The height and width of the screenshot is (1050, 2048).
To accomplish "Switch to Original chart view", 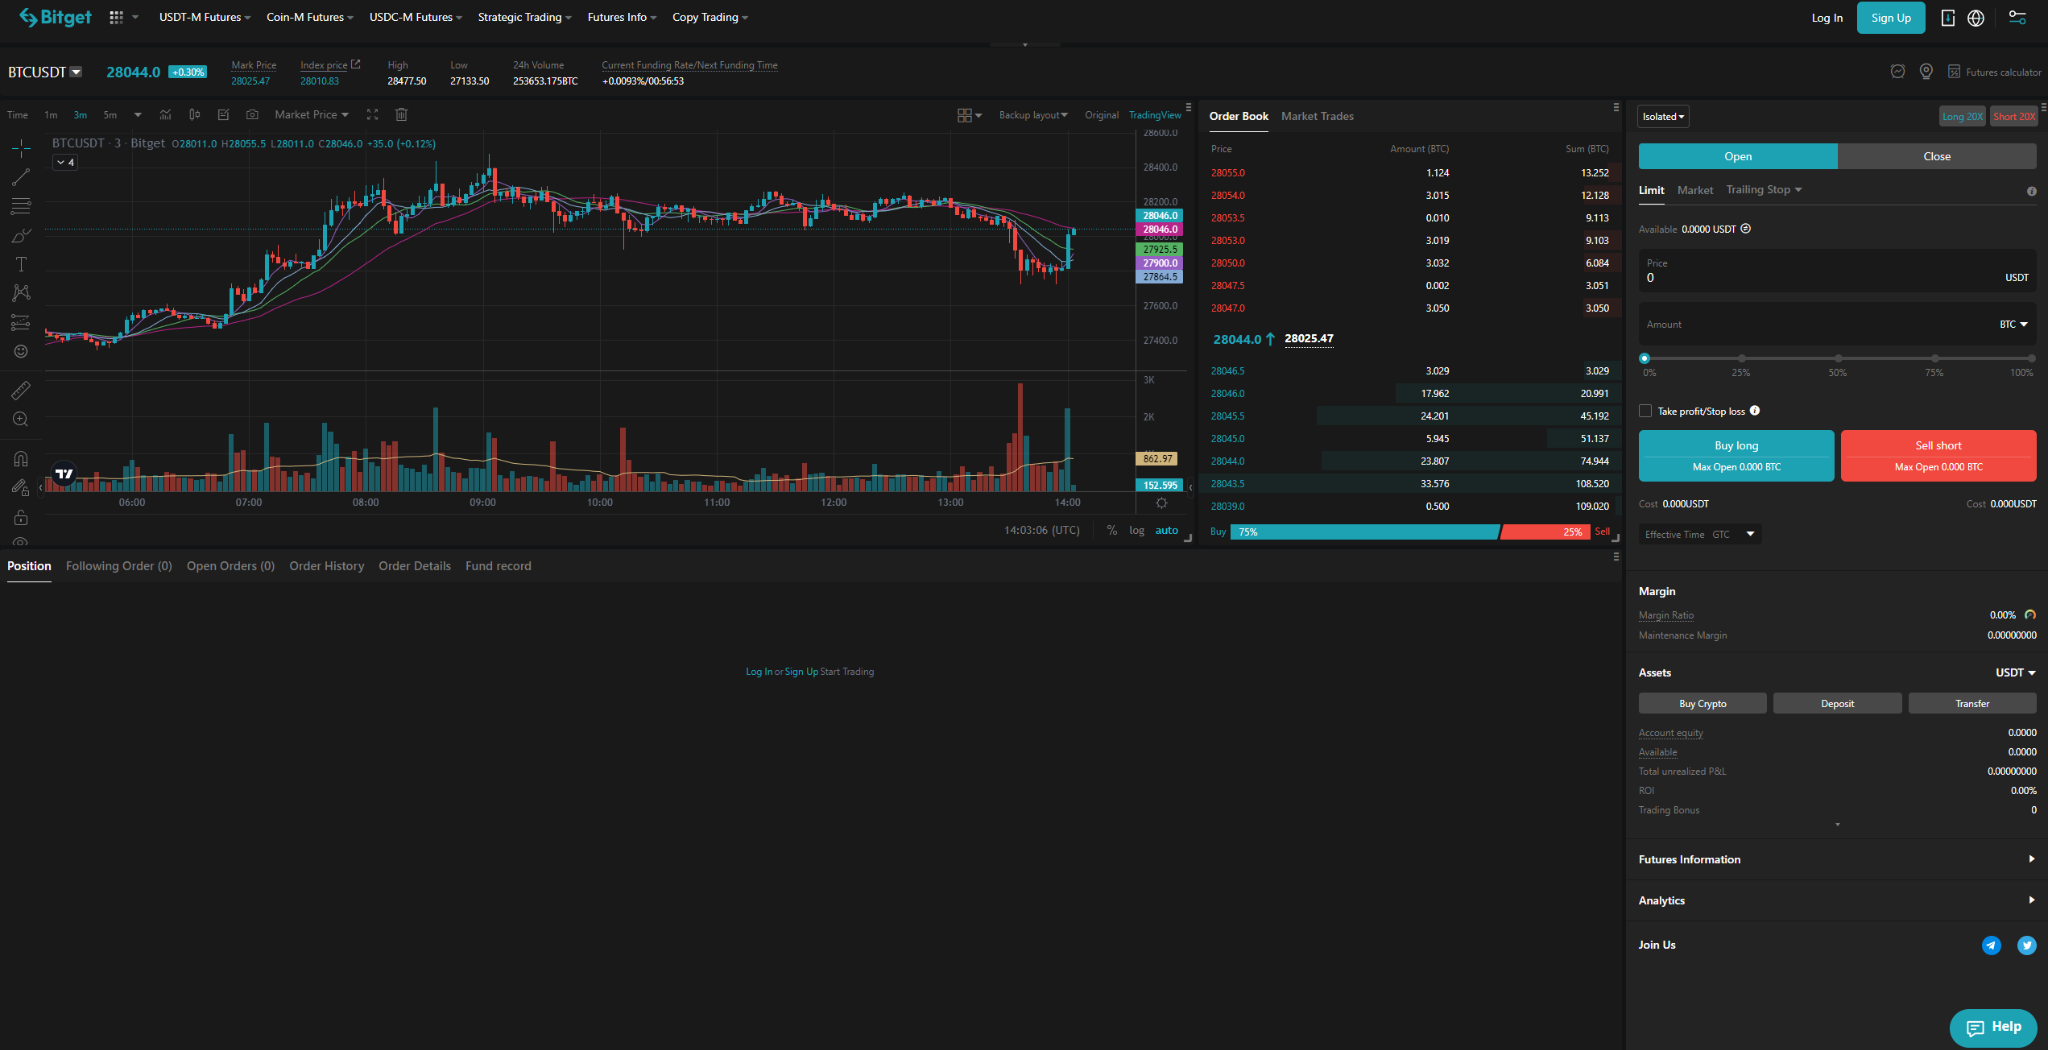I will pos(1102,115).
